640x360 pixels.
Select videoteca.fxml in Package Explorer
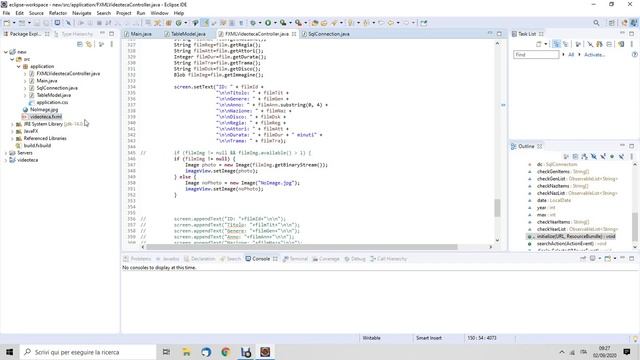pyautogui.click(x=45, y=117)
